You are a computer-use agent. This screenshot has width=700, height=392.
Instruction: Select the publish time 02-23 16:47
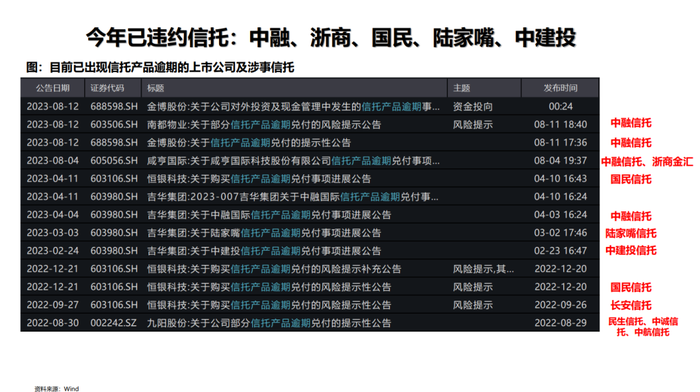pyautogui.click(x=560, y=251)
